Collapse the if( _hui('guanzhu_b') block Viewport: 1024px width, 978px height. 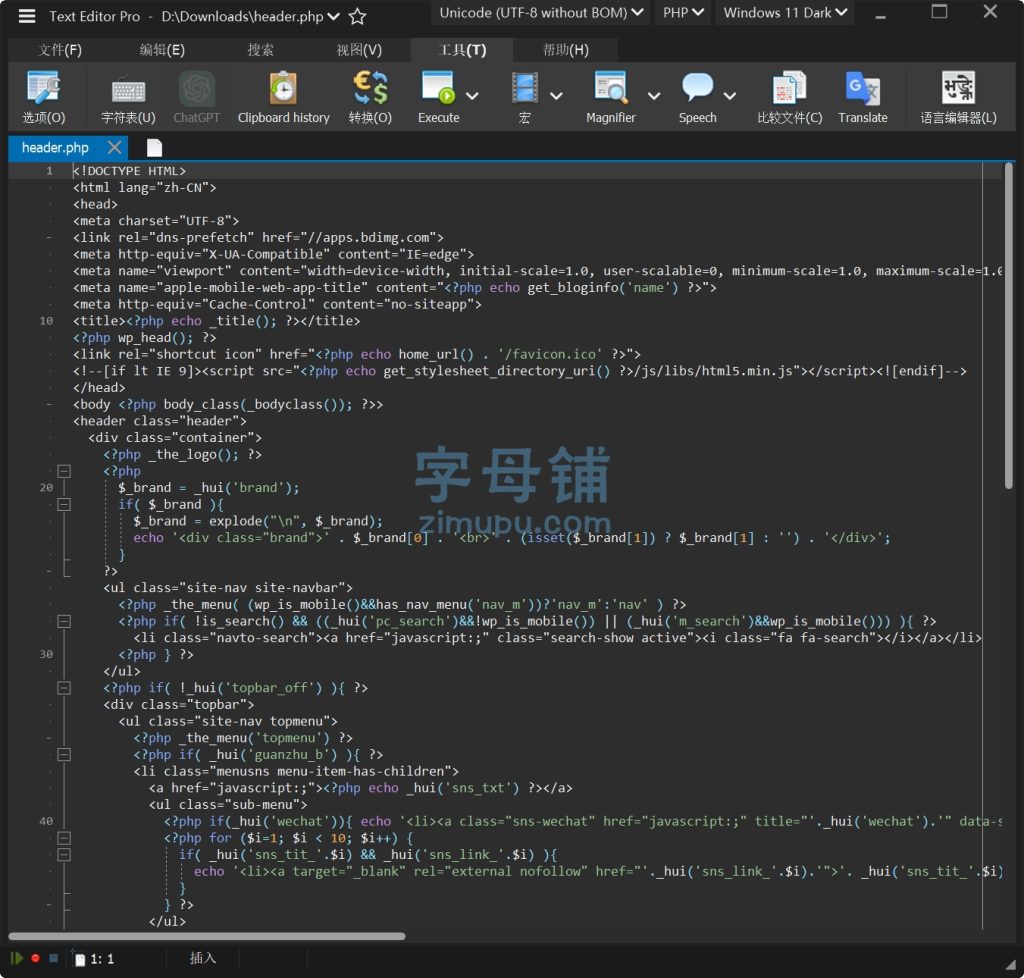(64, 754)
